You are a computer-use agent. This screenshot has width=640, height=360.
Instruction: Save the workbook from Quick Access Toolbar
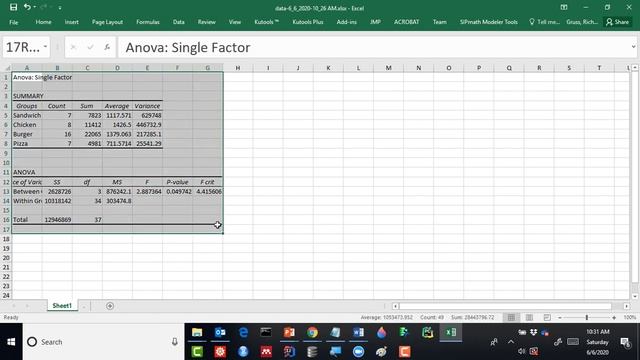(13, 7)
